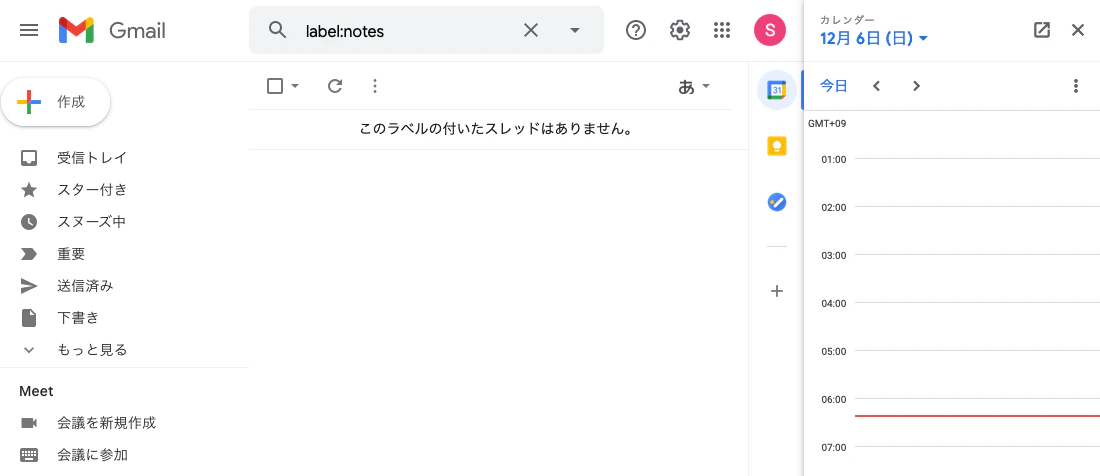This screenshot has height=476, width=1100.
Task: Open the Google Keep side panel icon
Action: click(777, 146)
